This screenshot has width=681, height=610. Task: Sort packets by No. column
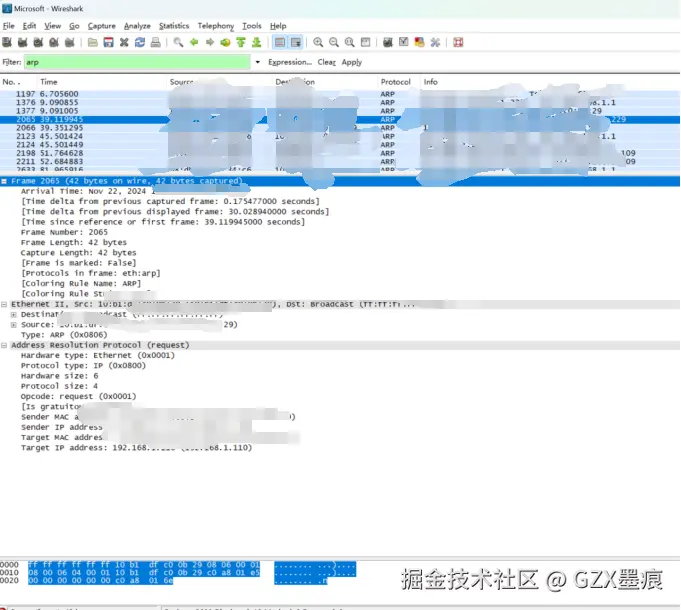coord(19,82)
